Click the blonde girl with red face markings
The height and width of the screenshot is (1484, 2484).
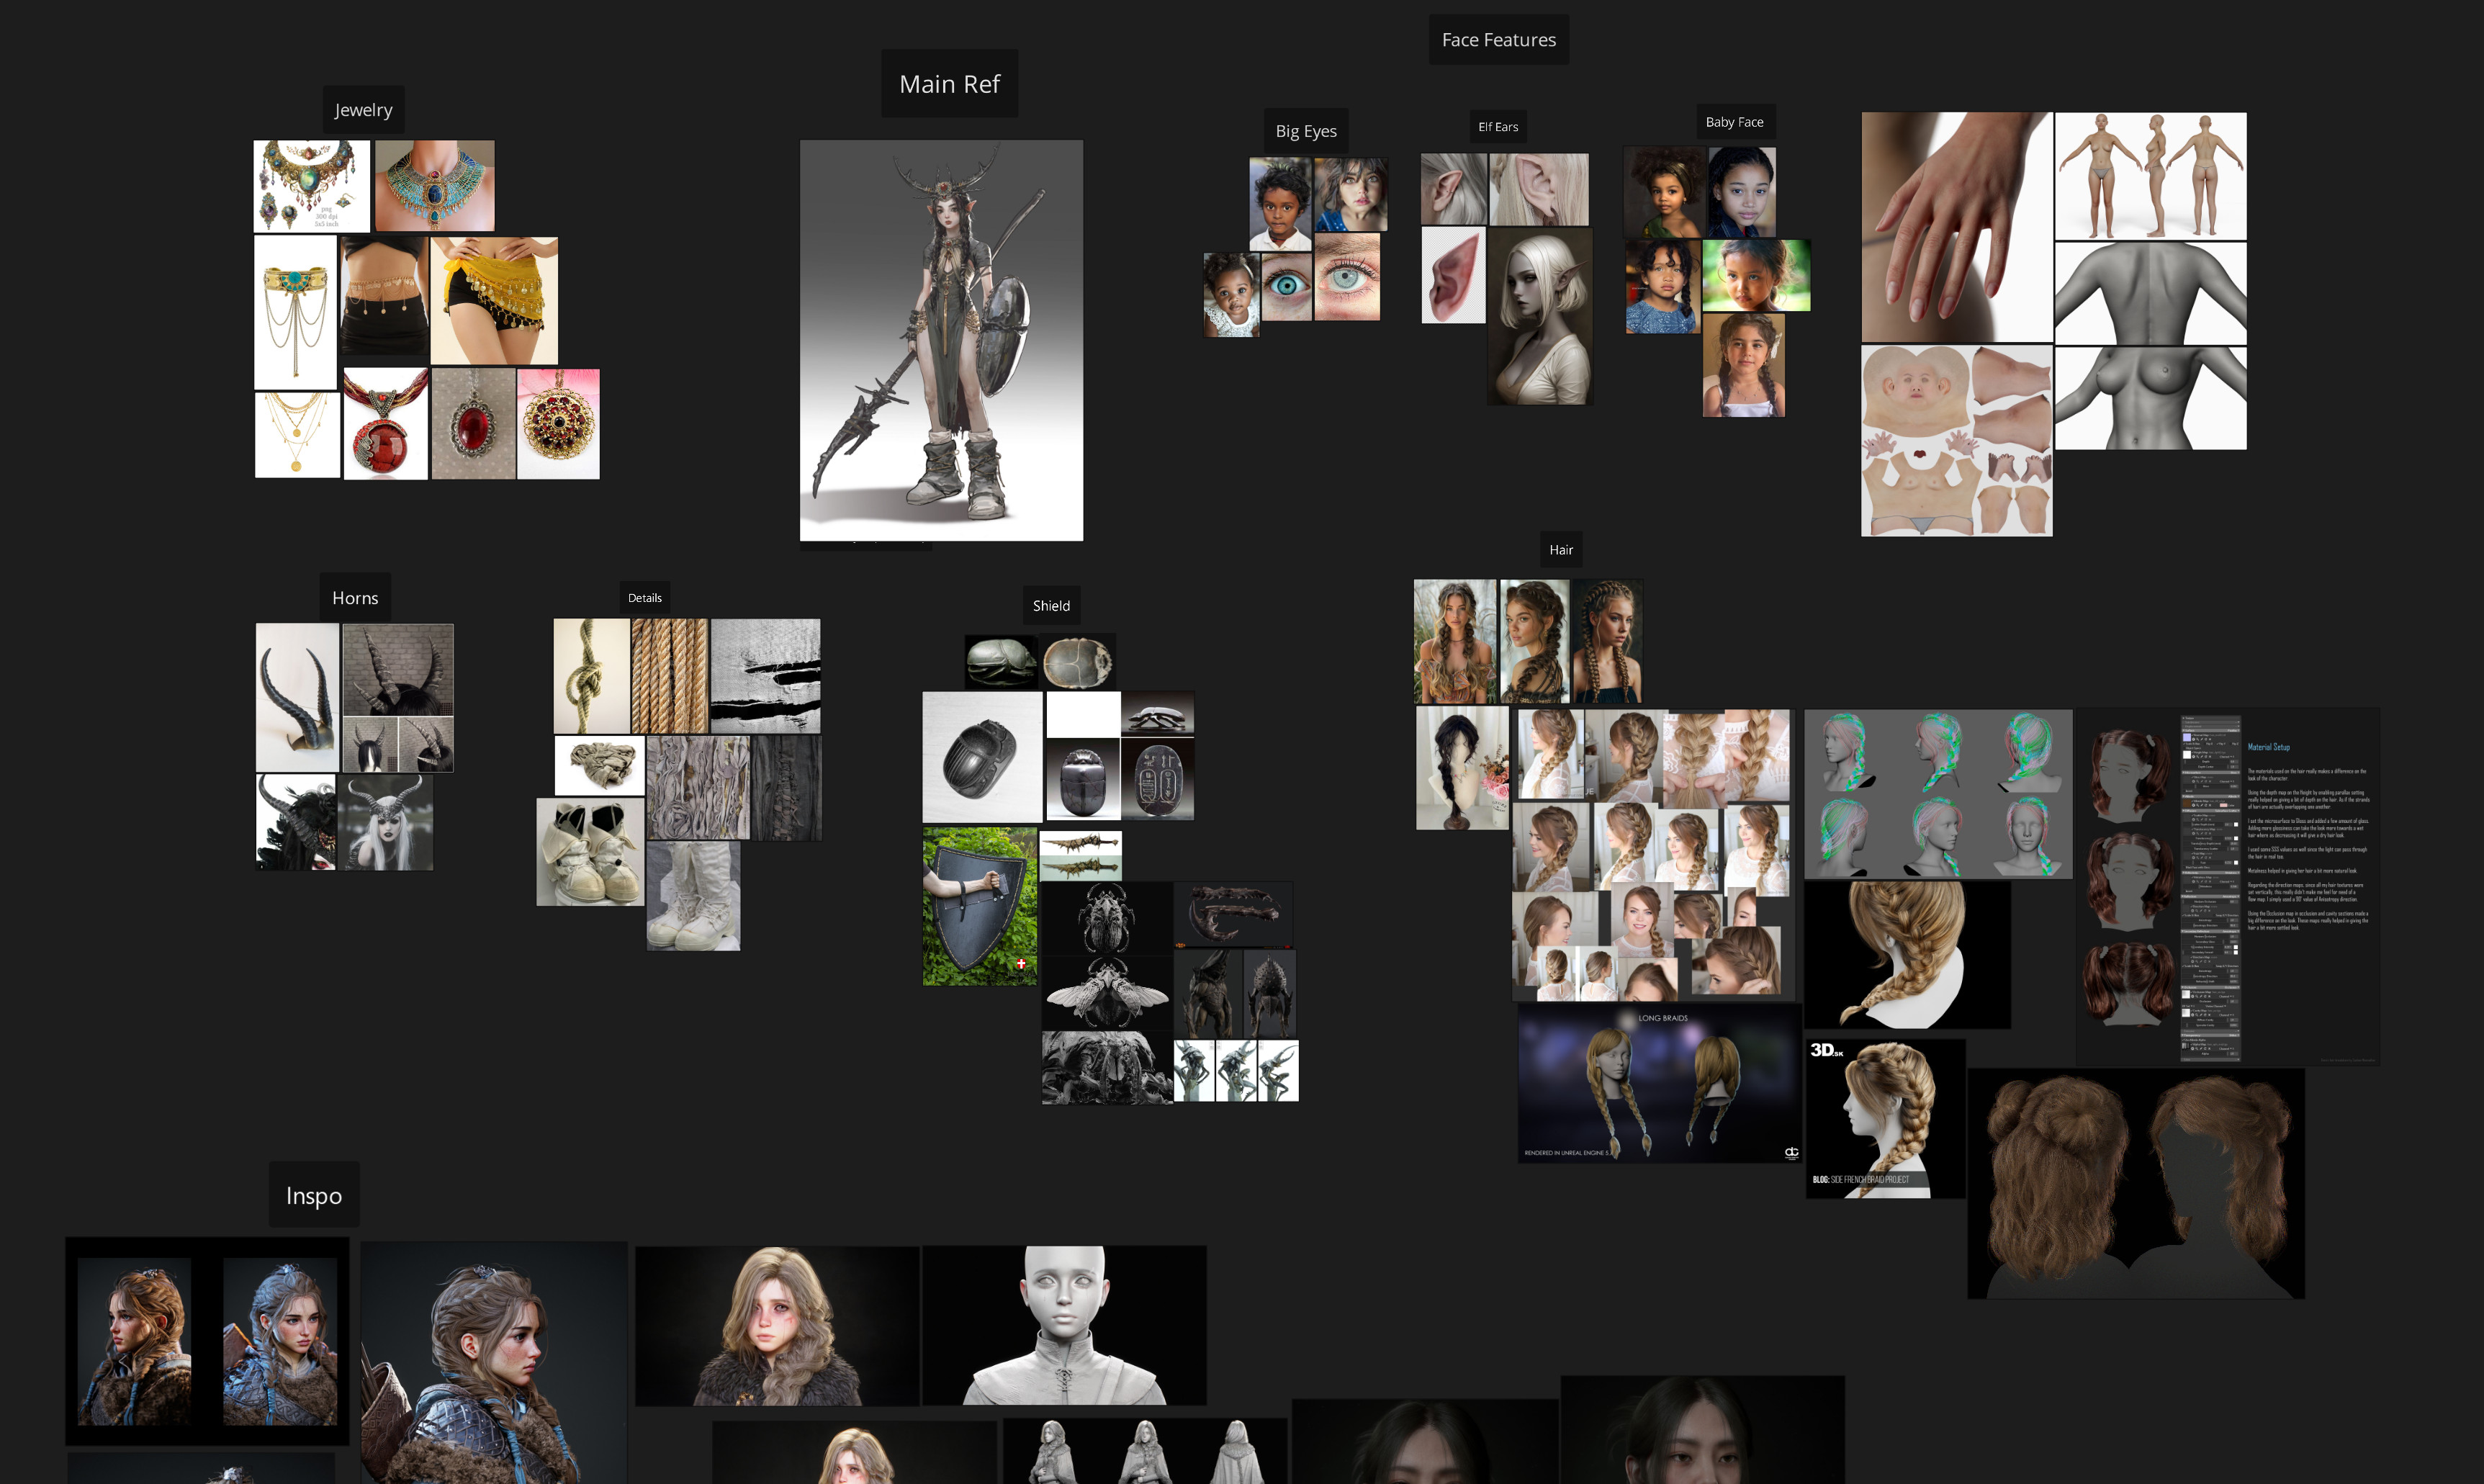tap(777, 1326)
